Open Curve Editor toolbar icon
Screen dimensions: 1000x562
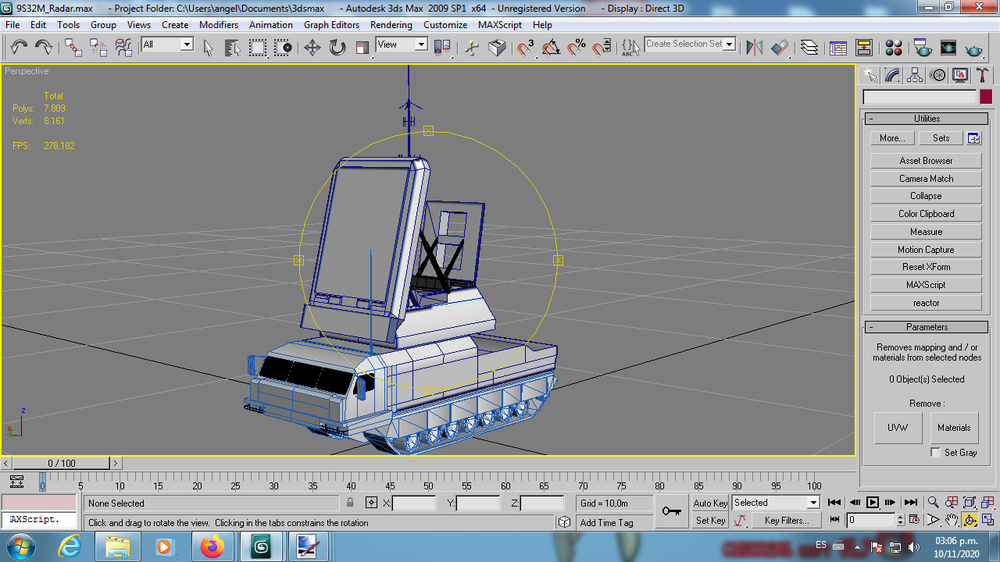(x=838, y=48)
